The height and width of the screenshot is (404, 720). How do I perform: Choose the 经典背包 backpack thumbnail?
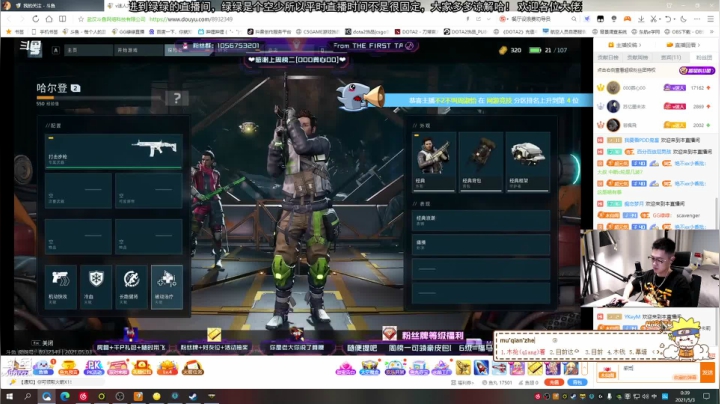pyautogui.click(x=481, y=162)
